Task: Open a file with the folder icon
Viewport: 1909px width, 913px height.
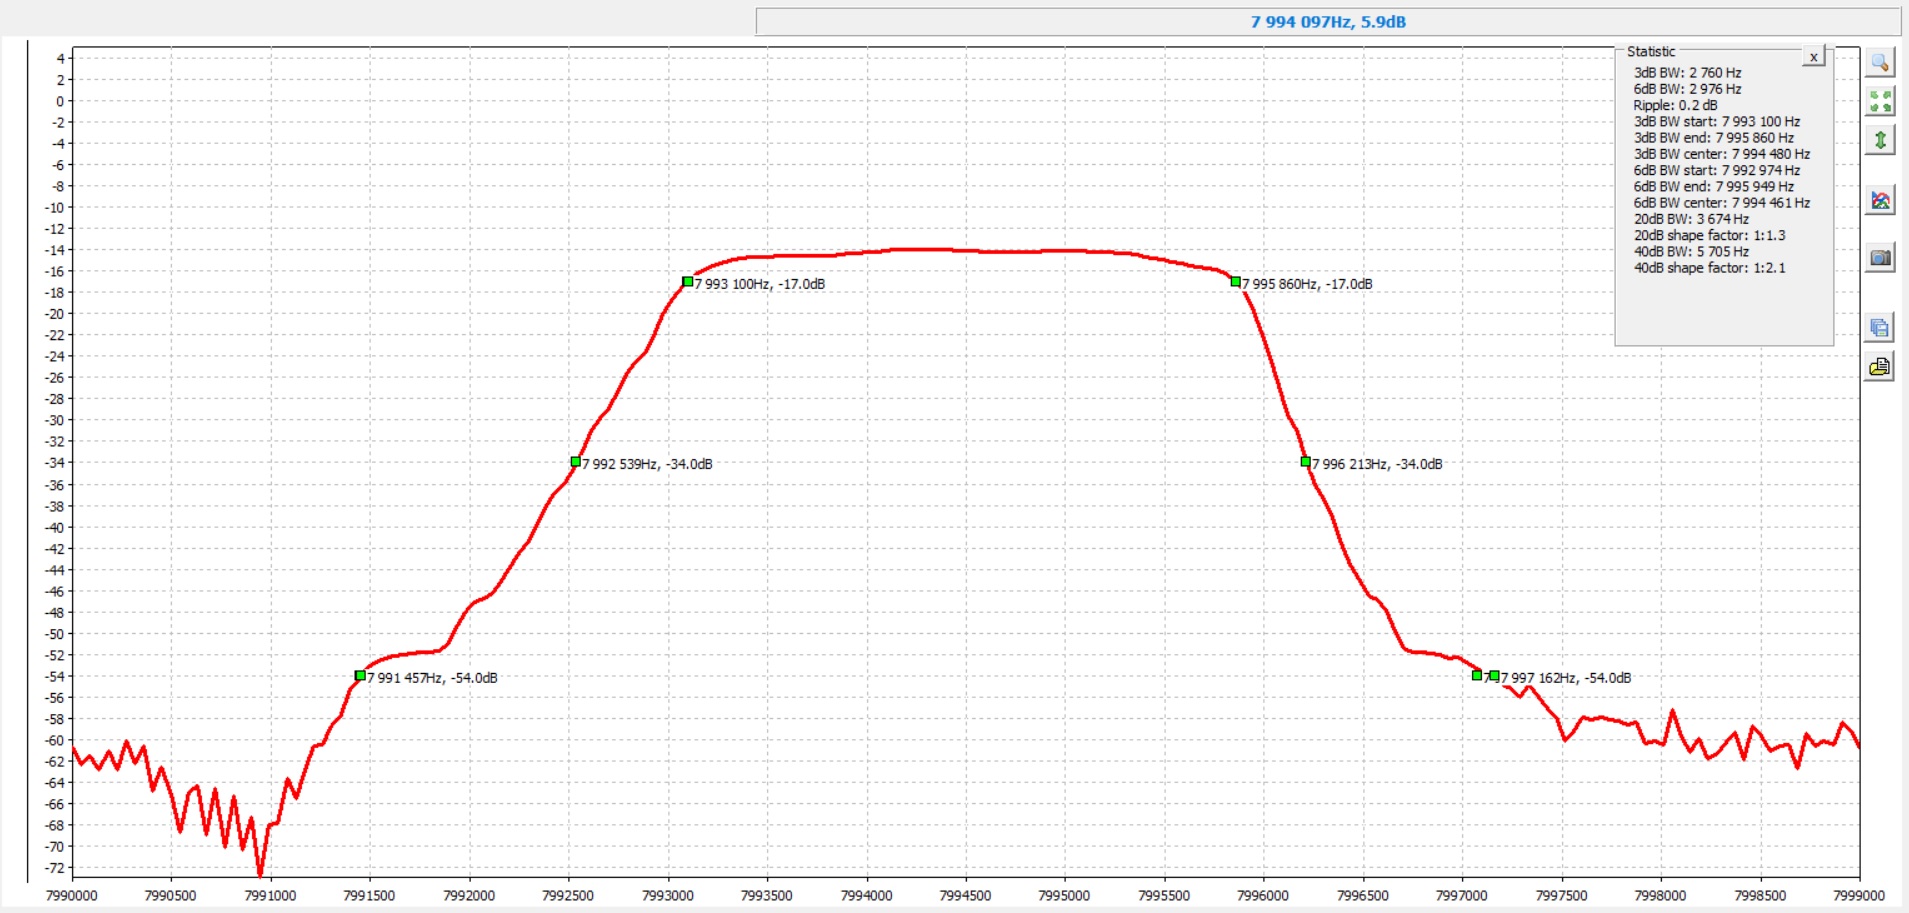Action: (1880, 367)
